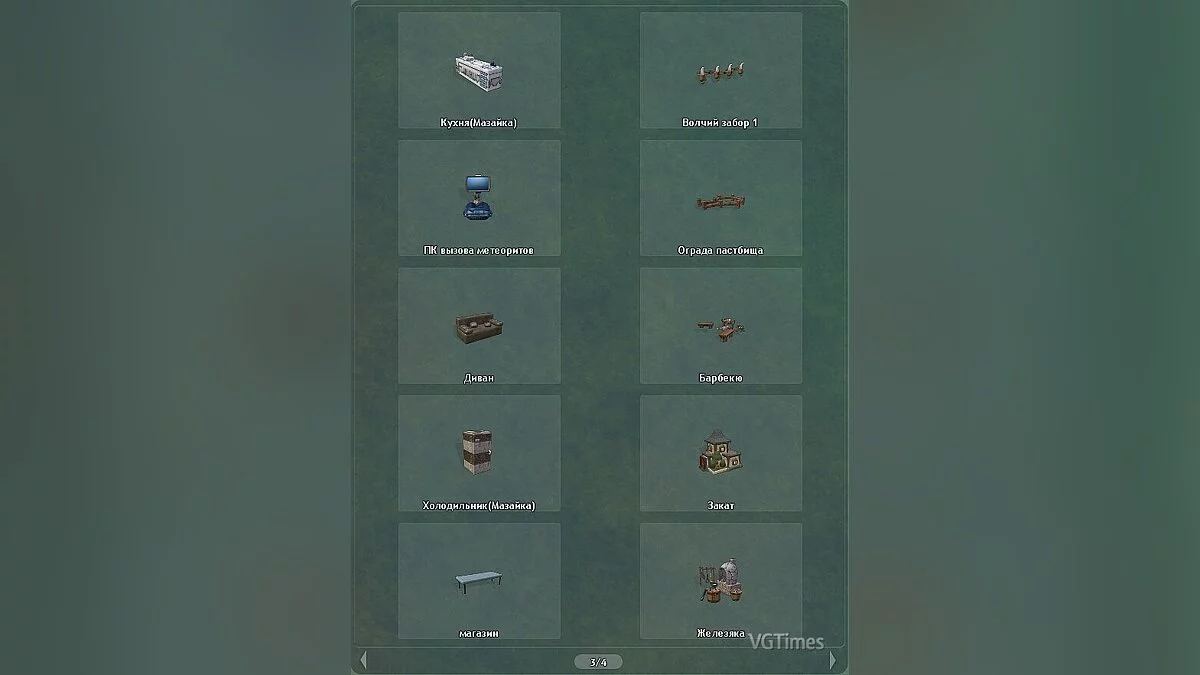Select the Закат house building icon
Image resolution: width=1200 pixels, height=675 pixels.
click(x=720, y=452)
